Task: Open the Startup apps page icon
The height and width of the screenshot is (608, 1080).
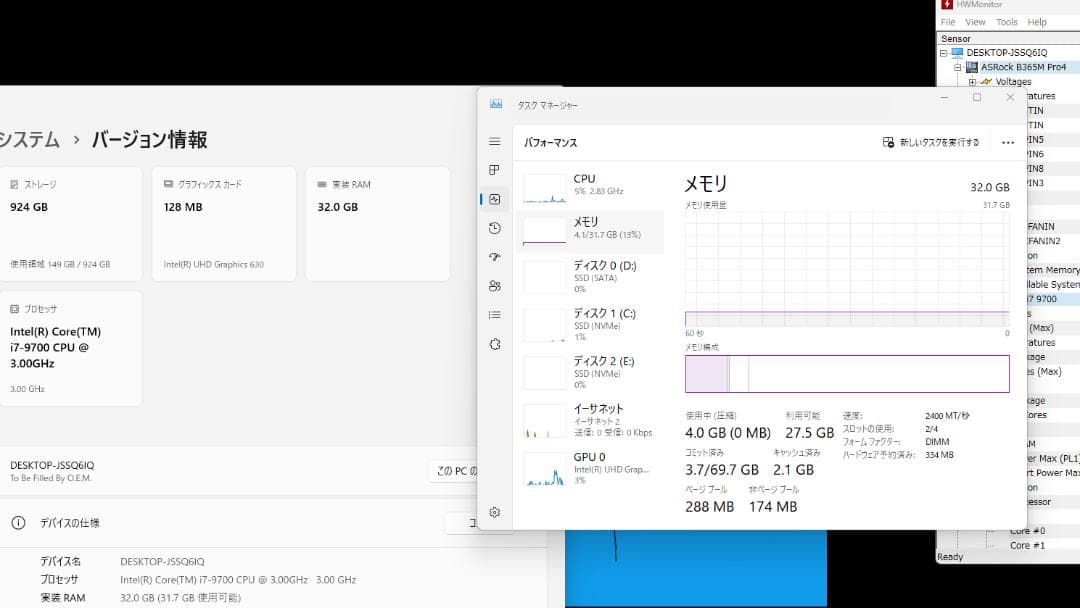Action: (494, 257)
